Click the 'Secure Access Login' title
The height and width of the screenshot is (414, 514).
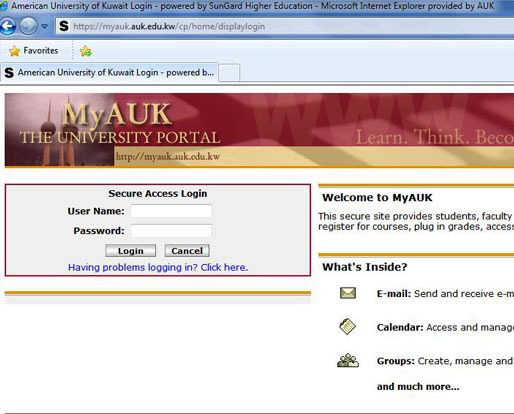(158, 193)
